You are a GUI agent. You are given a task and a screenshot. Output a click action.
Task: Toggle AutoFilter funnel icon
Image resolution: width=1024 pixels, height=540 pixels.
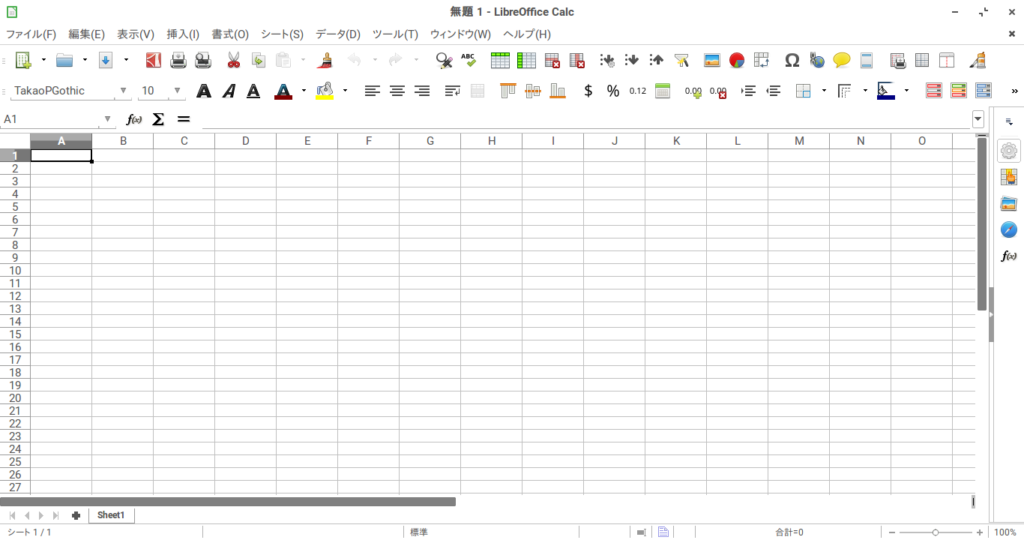(x=682, y=61)
